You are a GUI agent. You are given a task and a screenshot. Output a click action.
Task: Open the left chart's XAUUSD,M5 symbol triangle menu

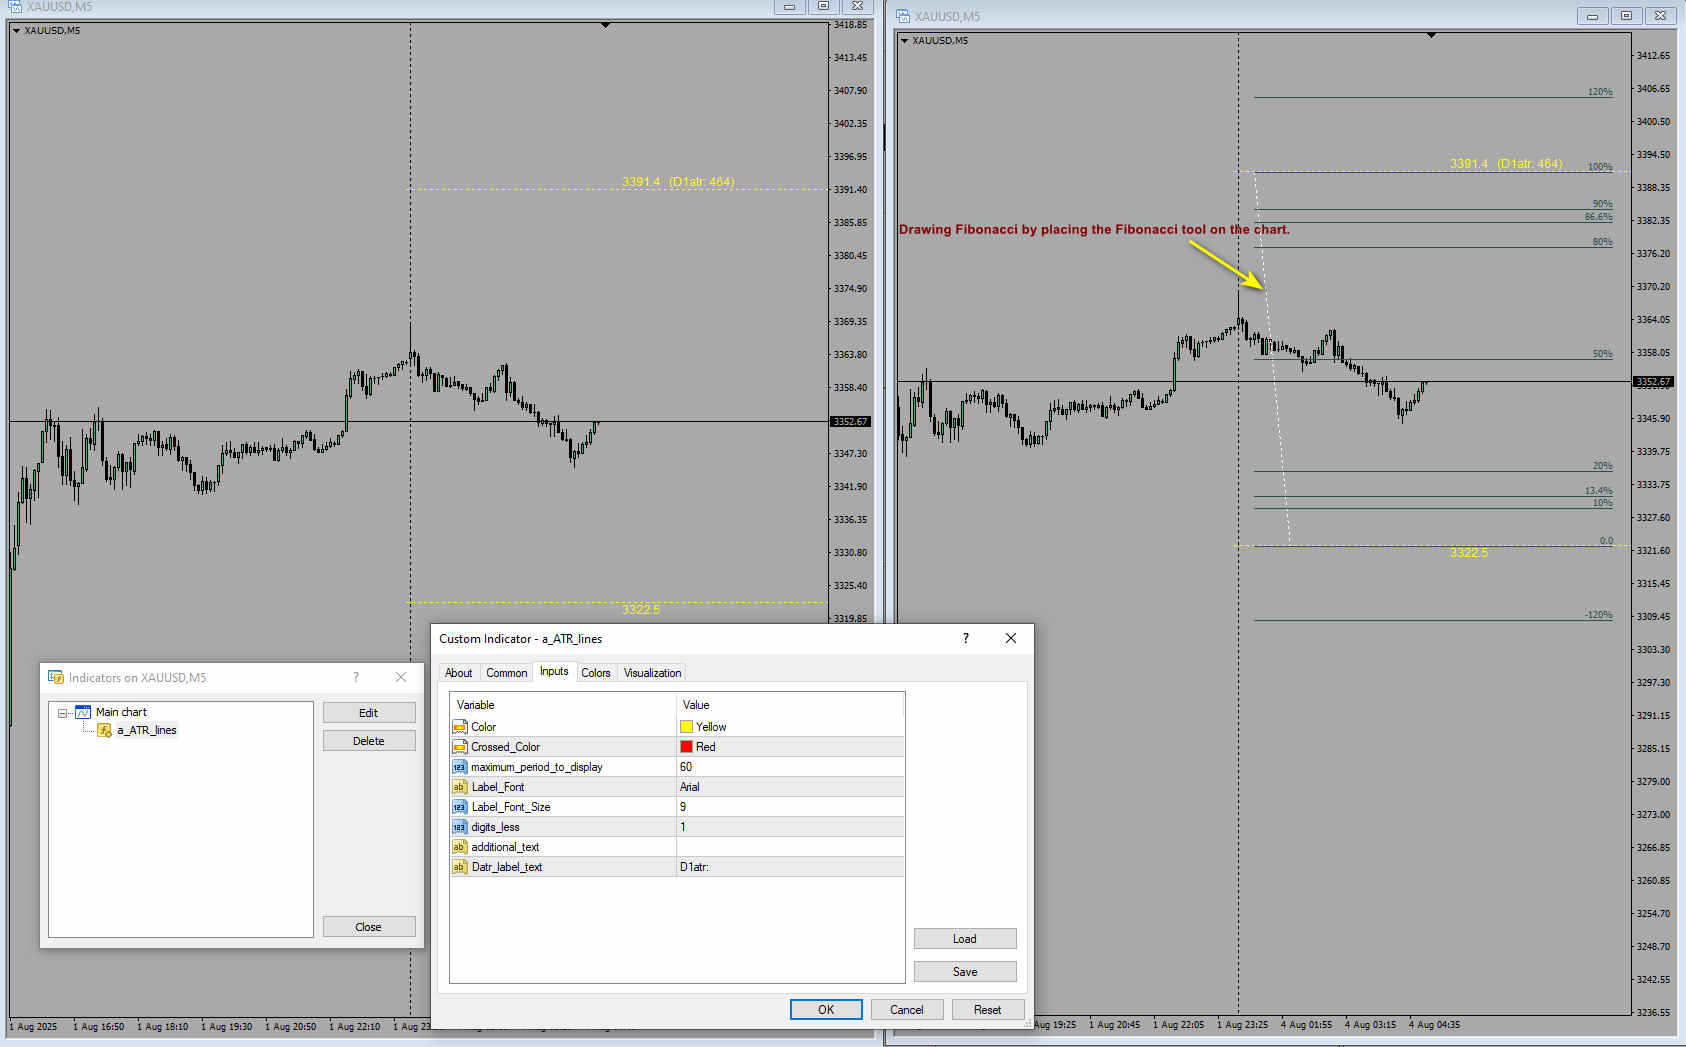[x=16, y=31]
